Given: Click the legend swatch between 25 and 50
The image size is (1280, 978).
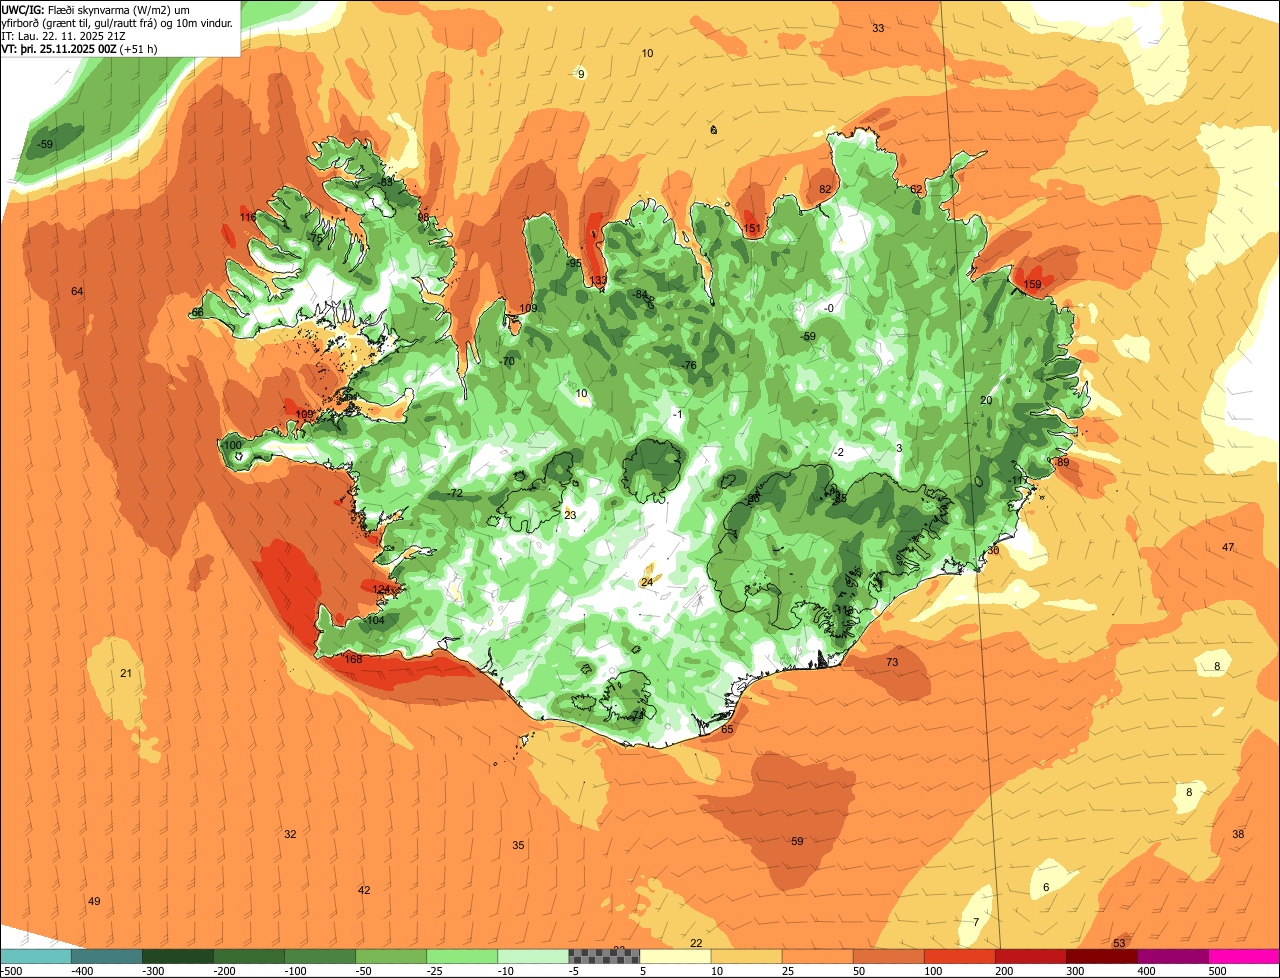Looking at the screenshot, I should click(x=817, y=956).
